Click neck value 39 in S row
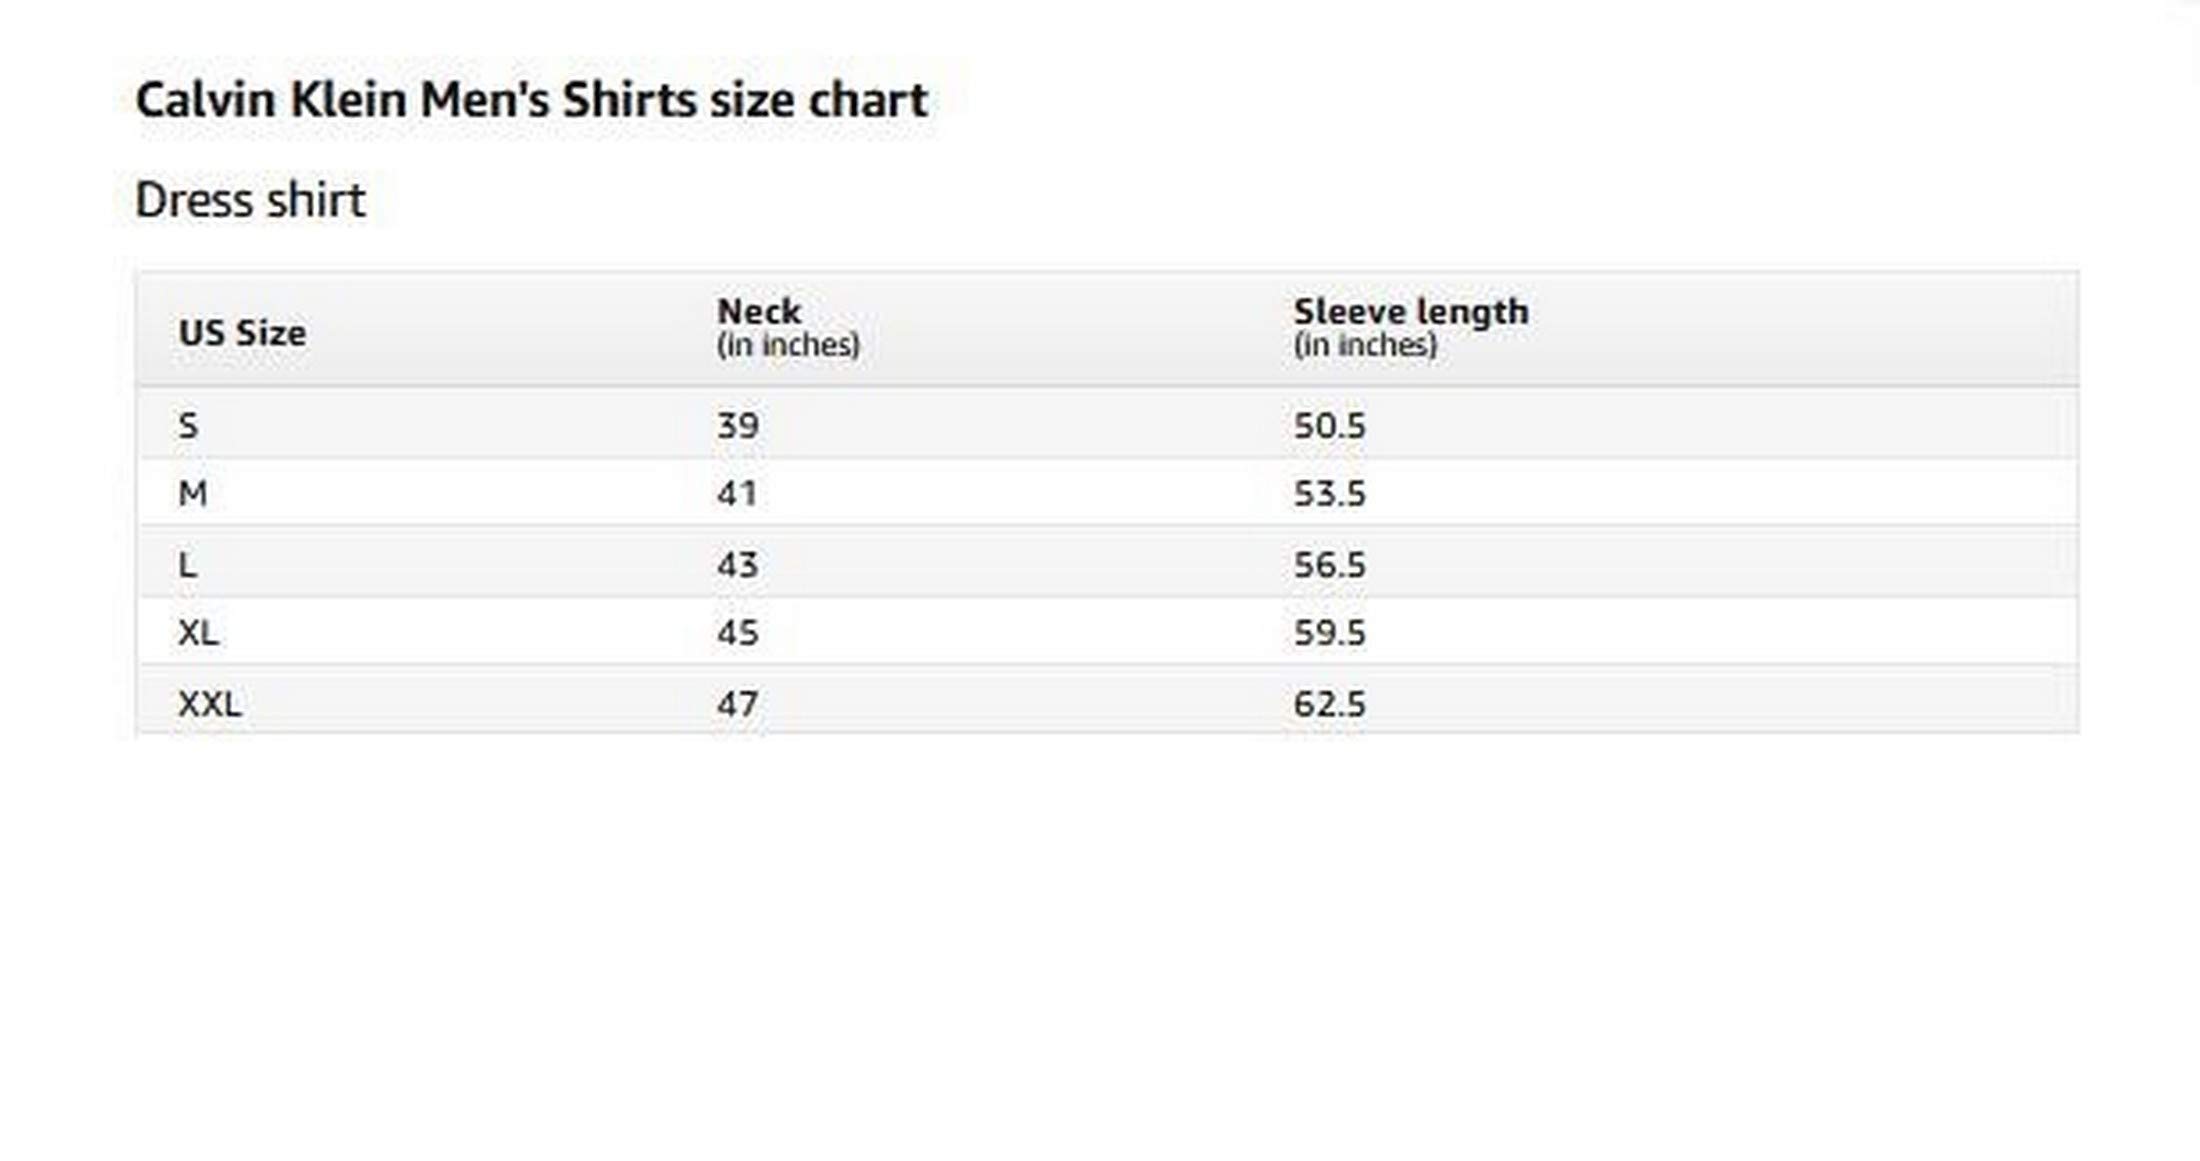This screenshot has height=1161, width=2200. click(738, 426)
